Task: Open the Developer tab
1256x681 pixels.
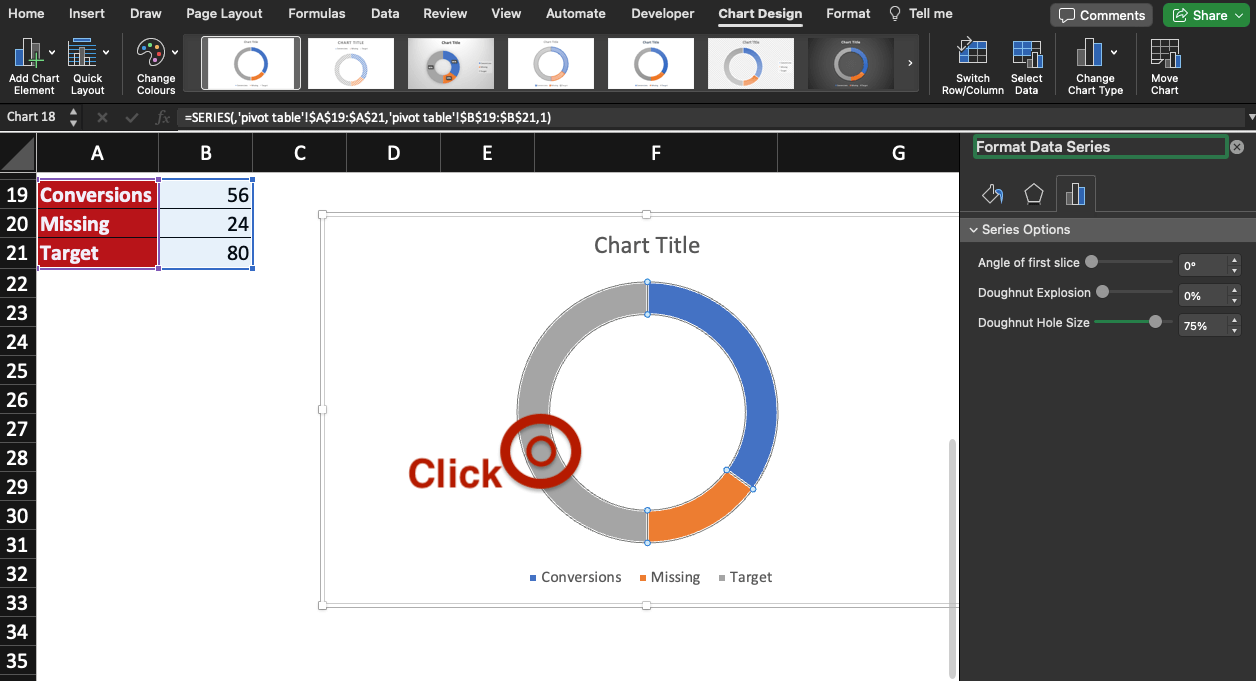Action: [662, 14]
